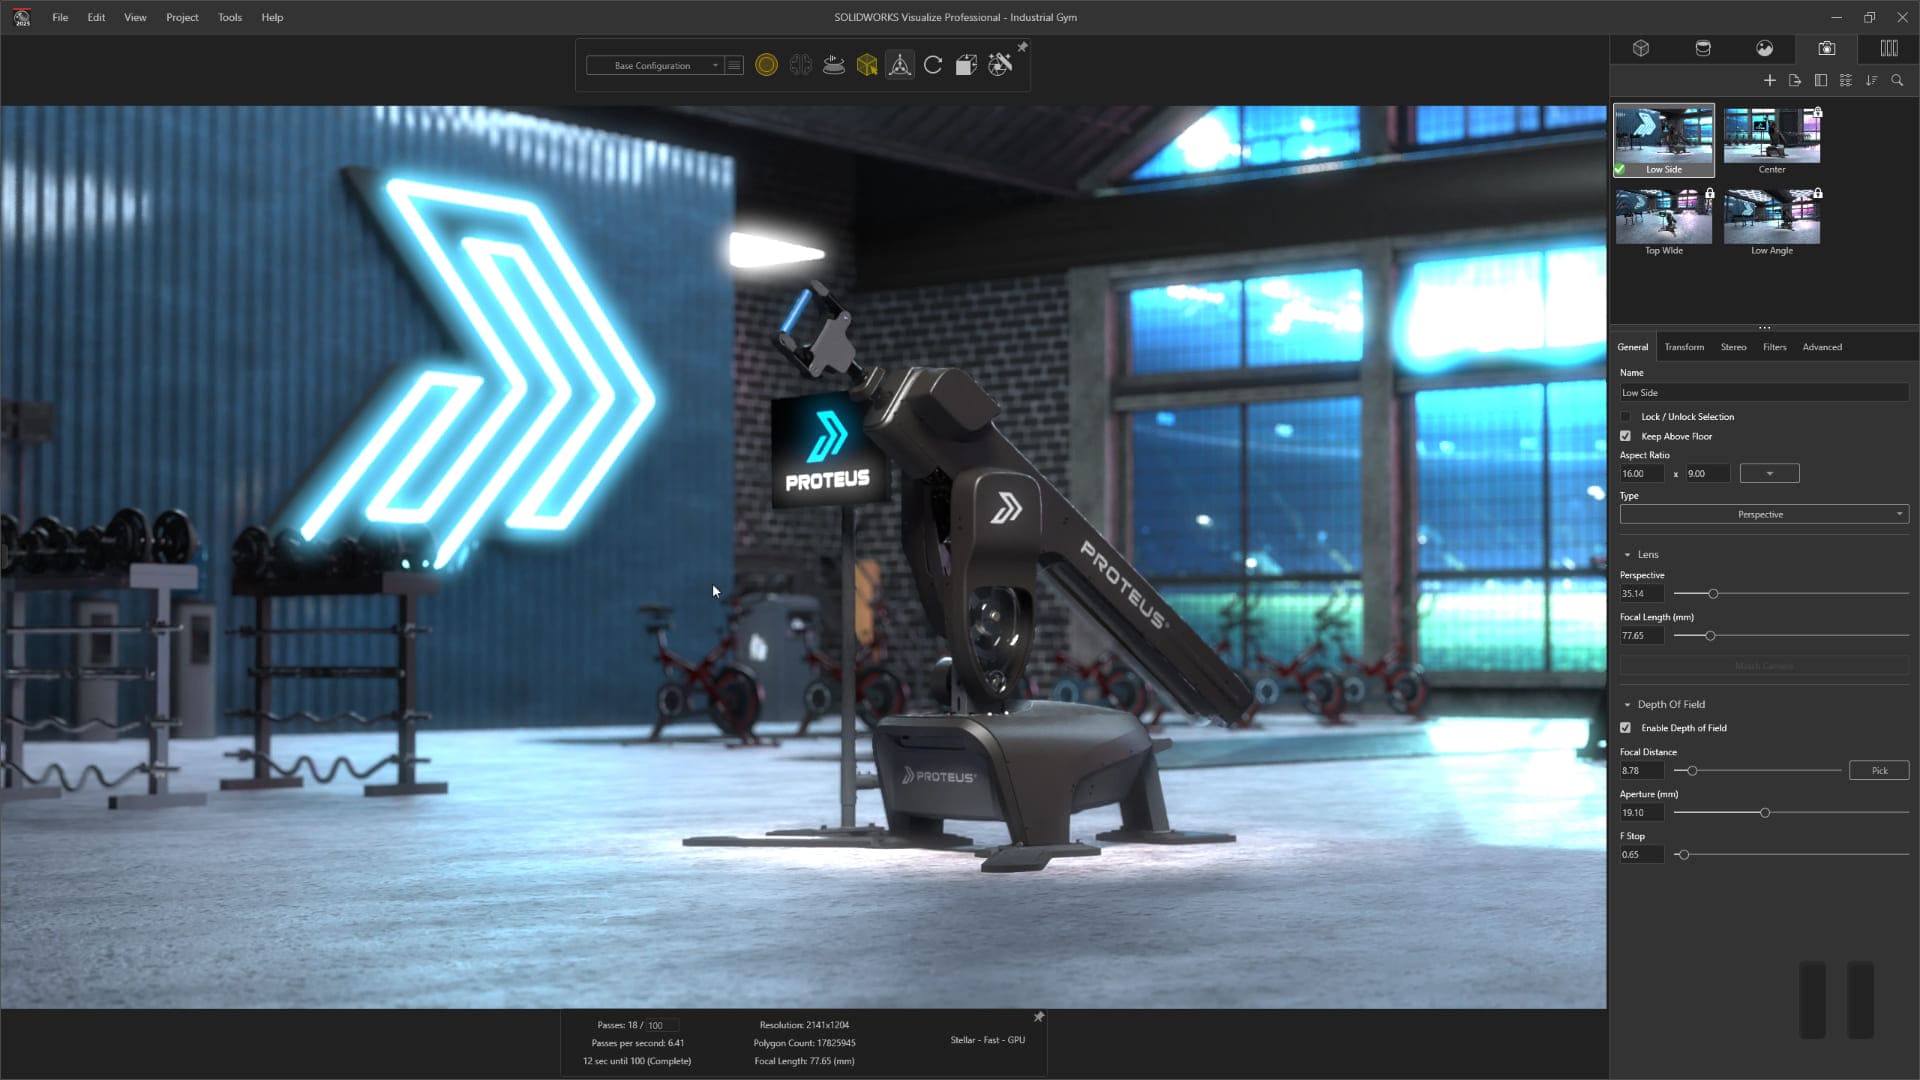Click the search magnifier in cameras panel
1920x1080 pixels.
(x=1897, y=80)
